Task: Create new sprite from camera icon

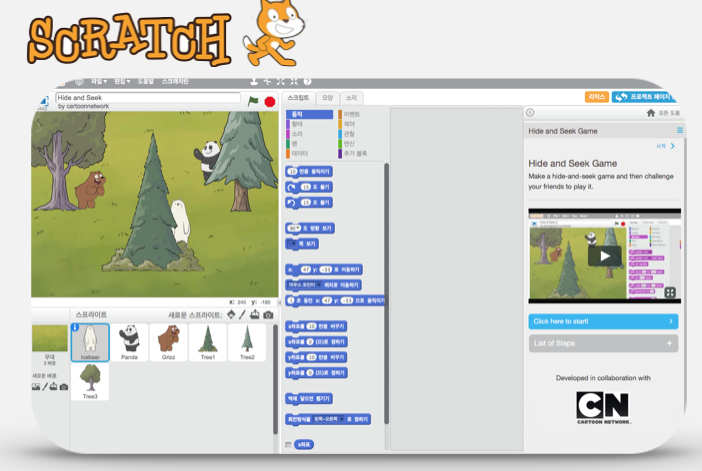Action: 268,315
